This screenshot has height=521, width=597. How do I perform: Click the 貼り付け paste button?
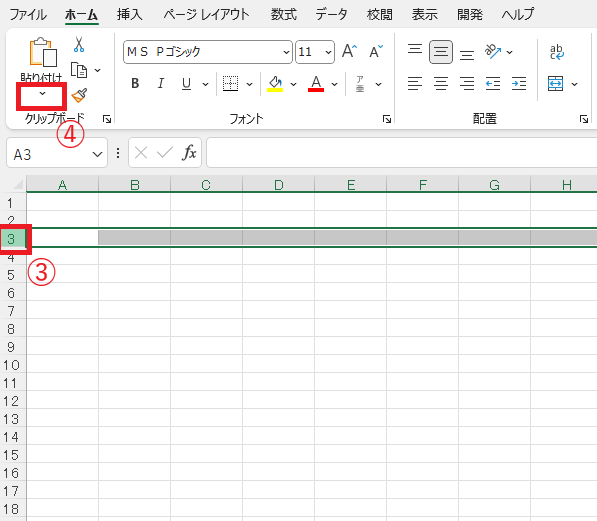point(42,59)
